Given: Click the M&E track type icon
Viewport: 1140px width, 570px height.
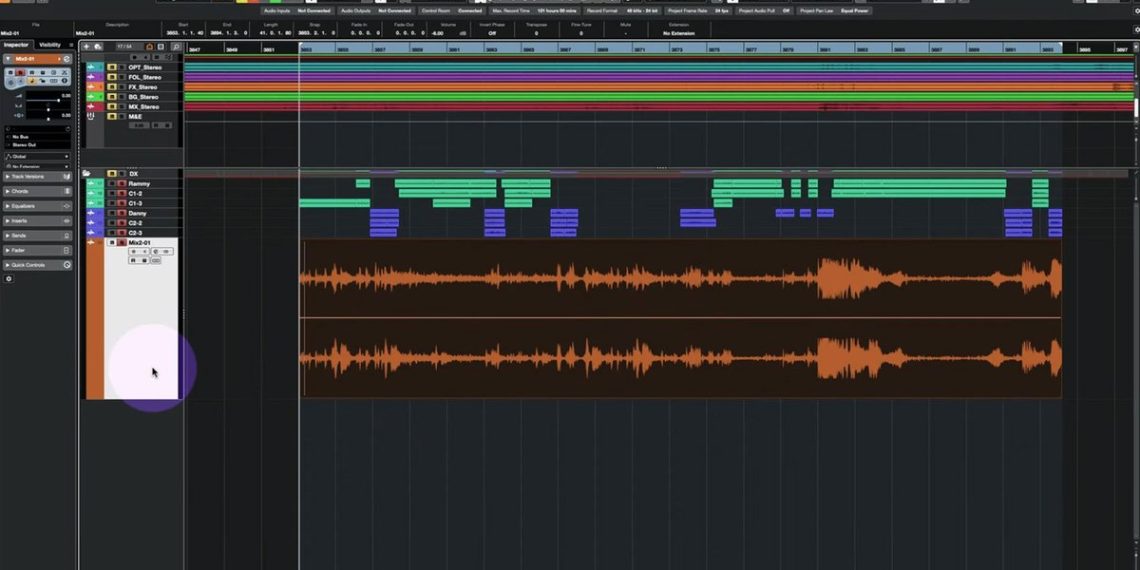Looking at the screenshot, I should pyautogui.click(x=90, y=116).
